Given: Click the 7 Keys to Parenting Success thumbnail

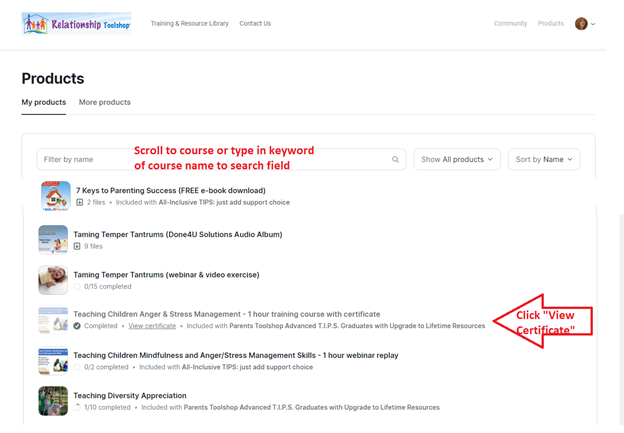Looking at the screenshot, I should (x=55, y=196).
